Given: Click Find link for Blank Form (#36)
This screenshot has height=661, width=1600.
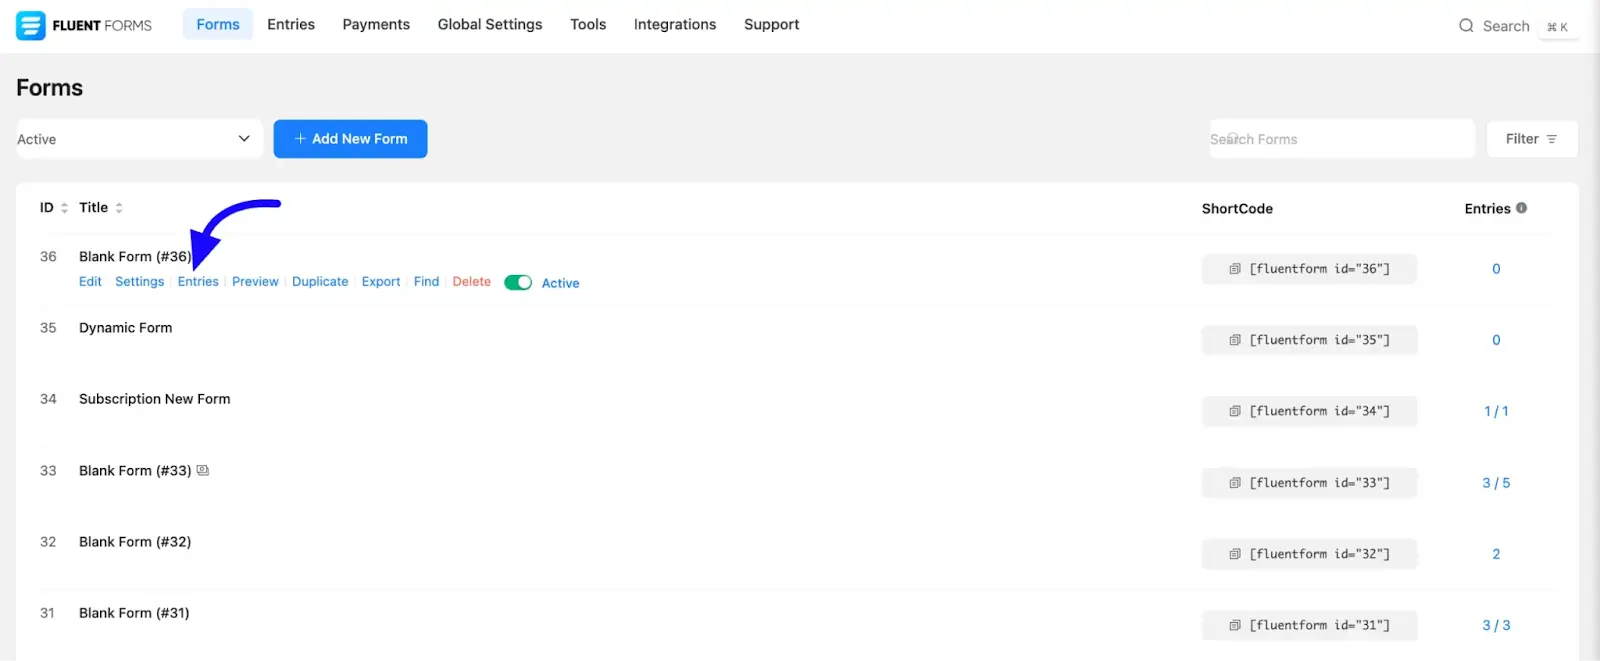Looking at the screenshot, I should pos(426,282).
